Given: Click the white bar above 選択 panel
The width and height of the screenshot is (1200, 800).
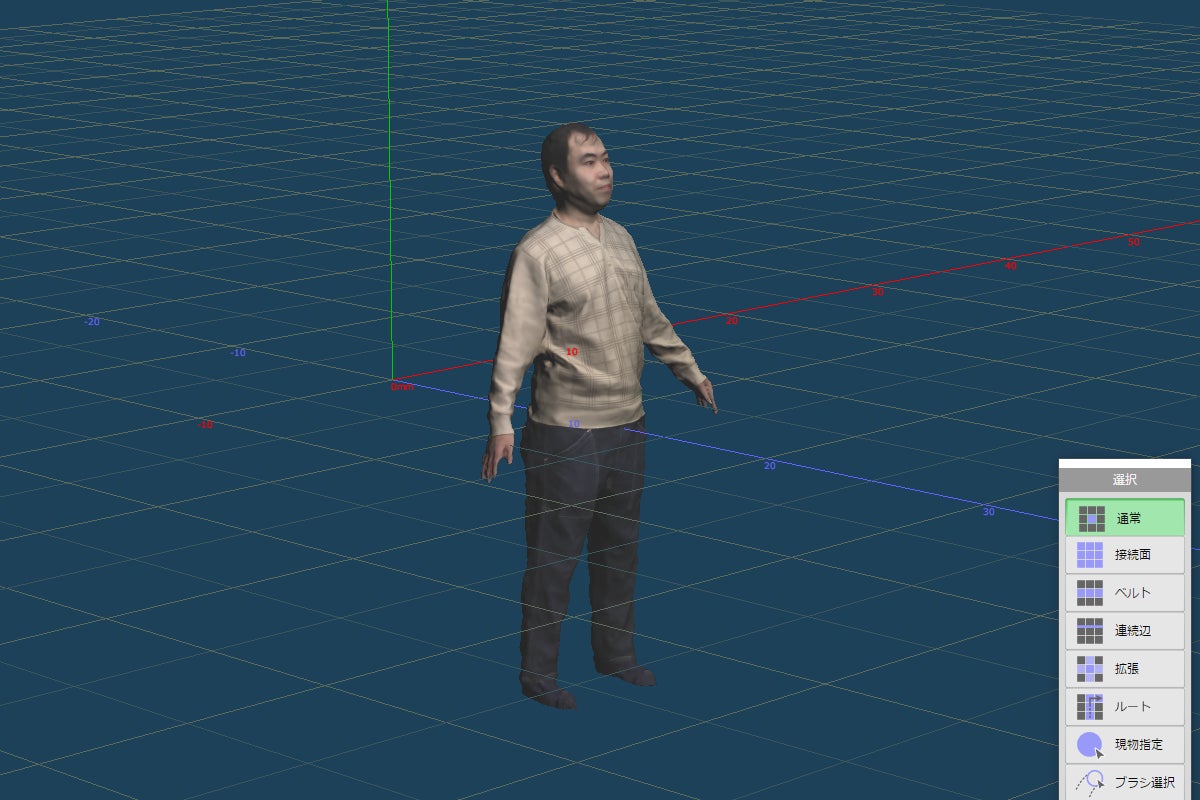Looking at the screenshot, I should click(x=1124, y=463).
